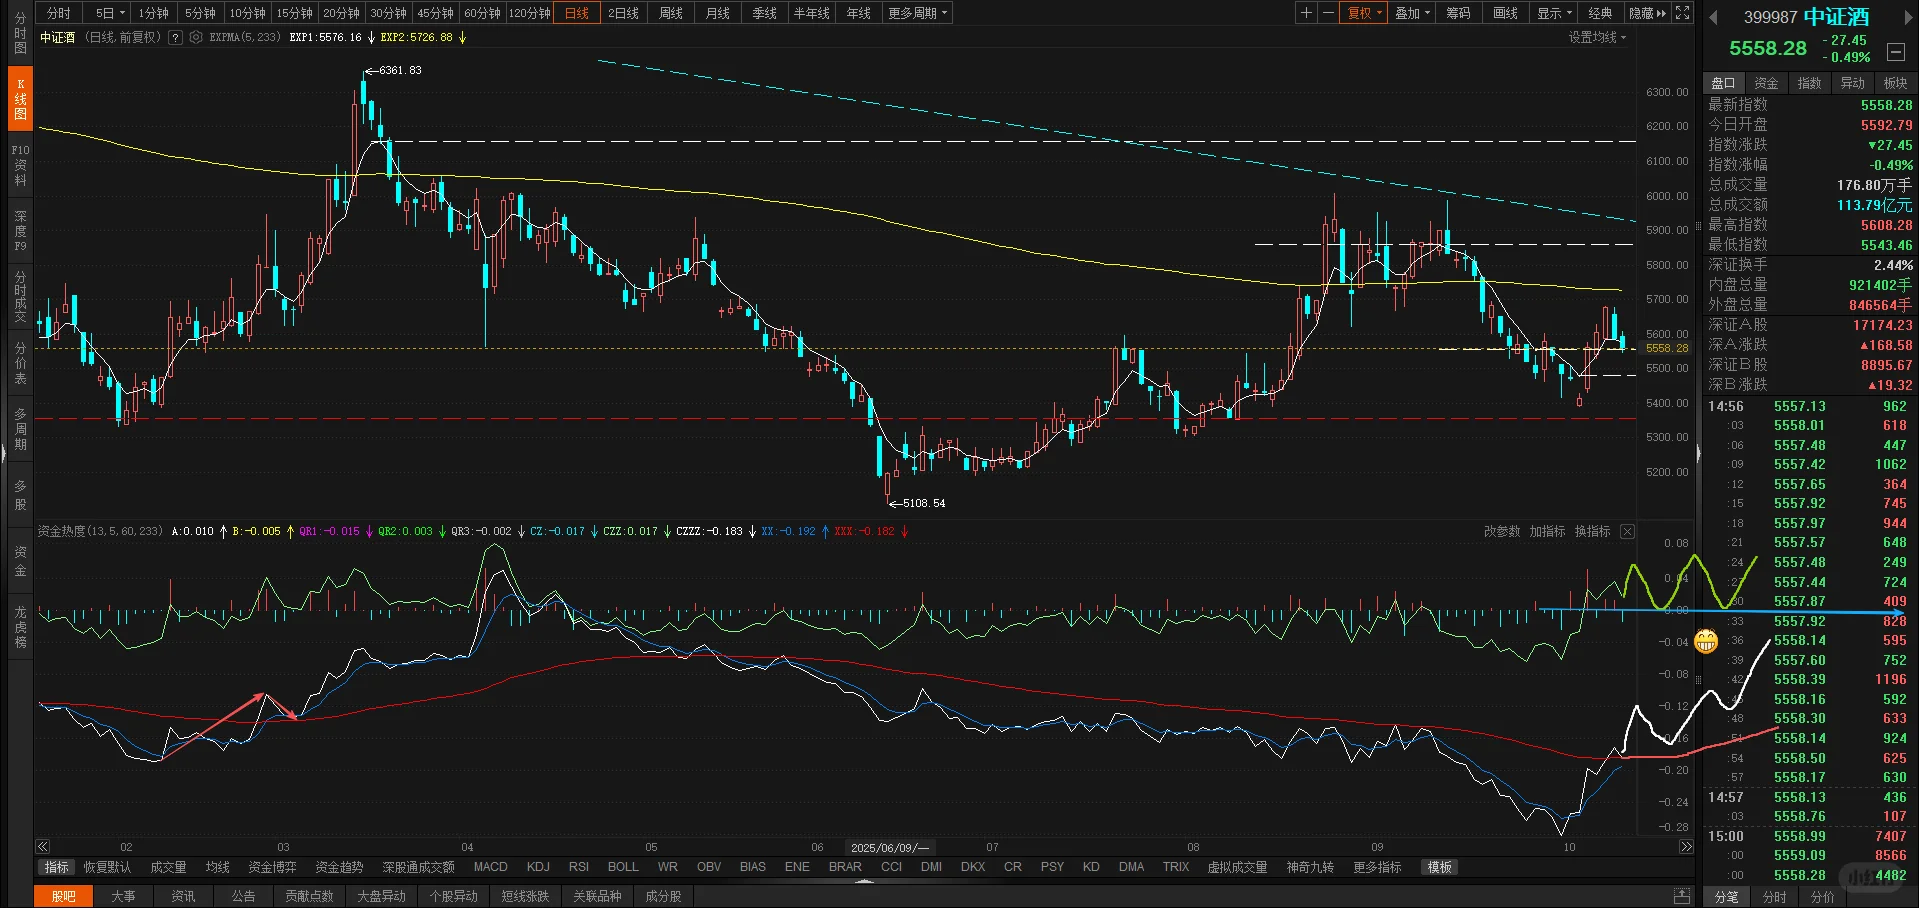This screenshot has height=908, width=1919.
Task: Enable the BOLL indicator
Action: click(623, 867)
